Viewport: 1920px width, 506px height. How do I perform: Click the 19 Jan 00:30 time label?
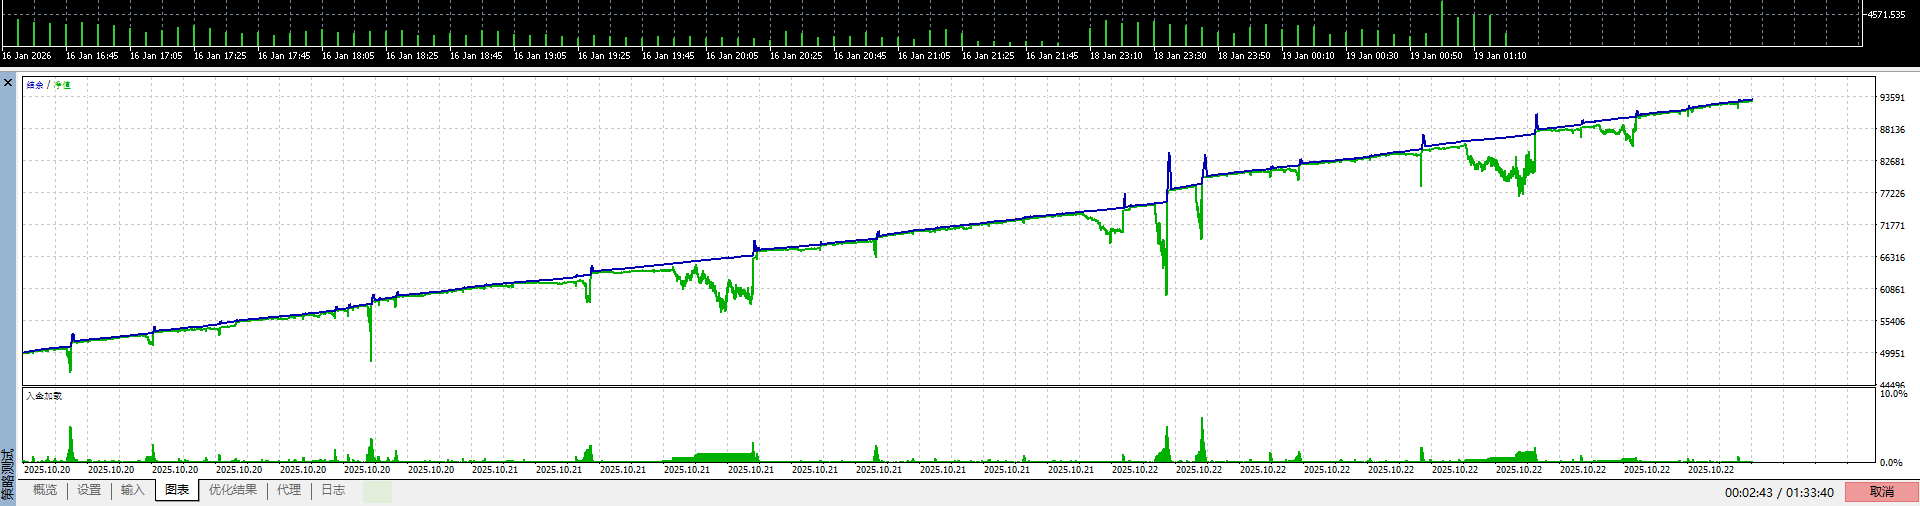(x=1372, y=56)
